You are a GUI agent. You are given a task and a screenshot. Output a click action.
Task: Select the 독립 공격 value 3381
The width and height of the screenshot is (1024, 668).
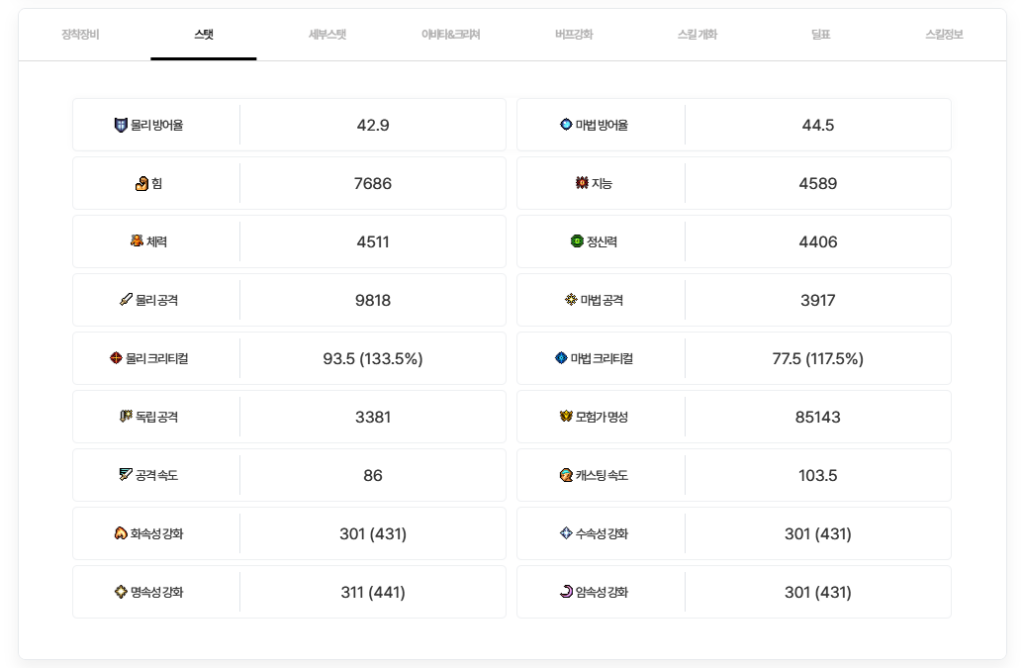click(x=373, y=417)
